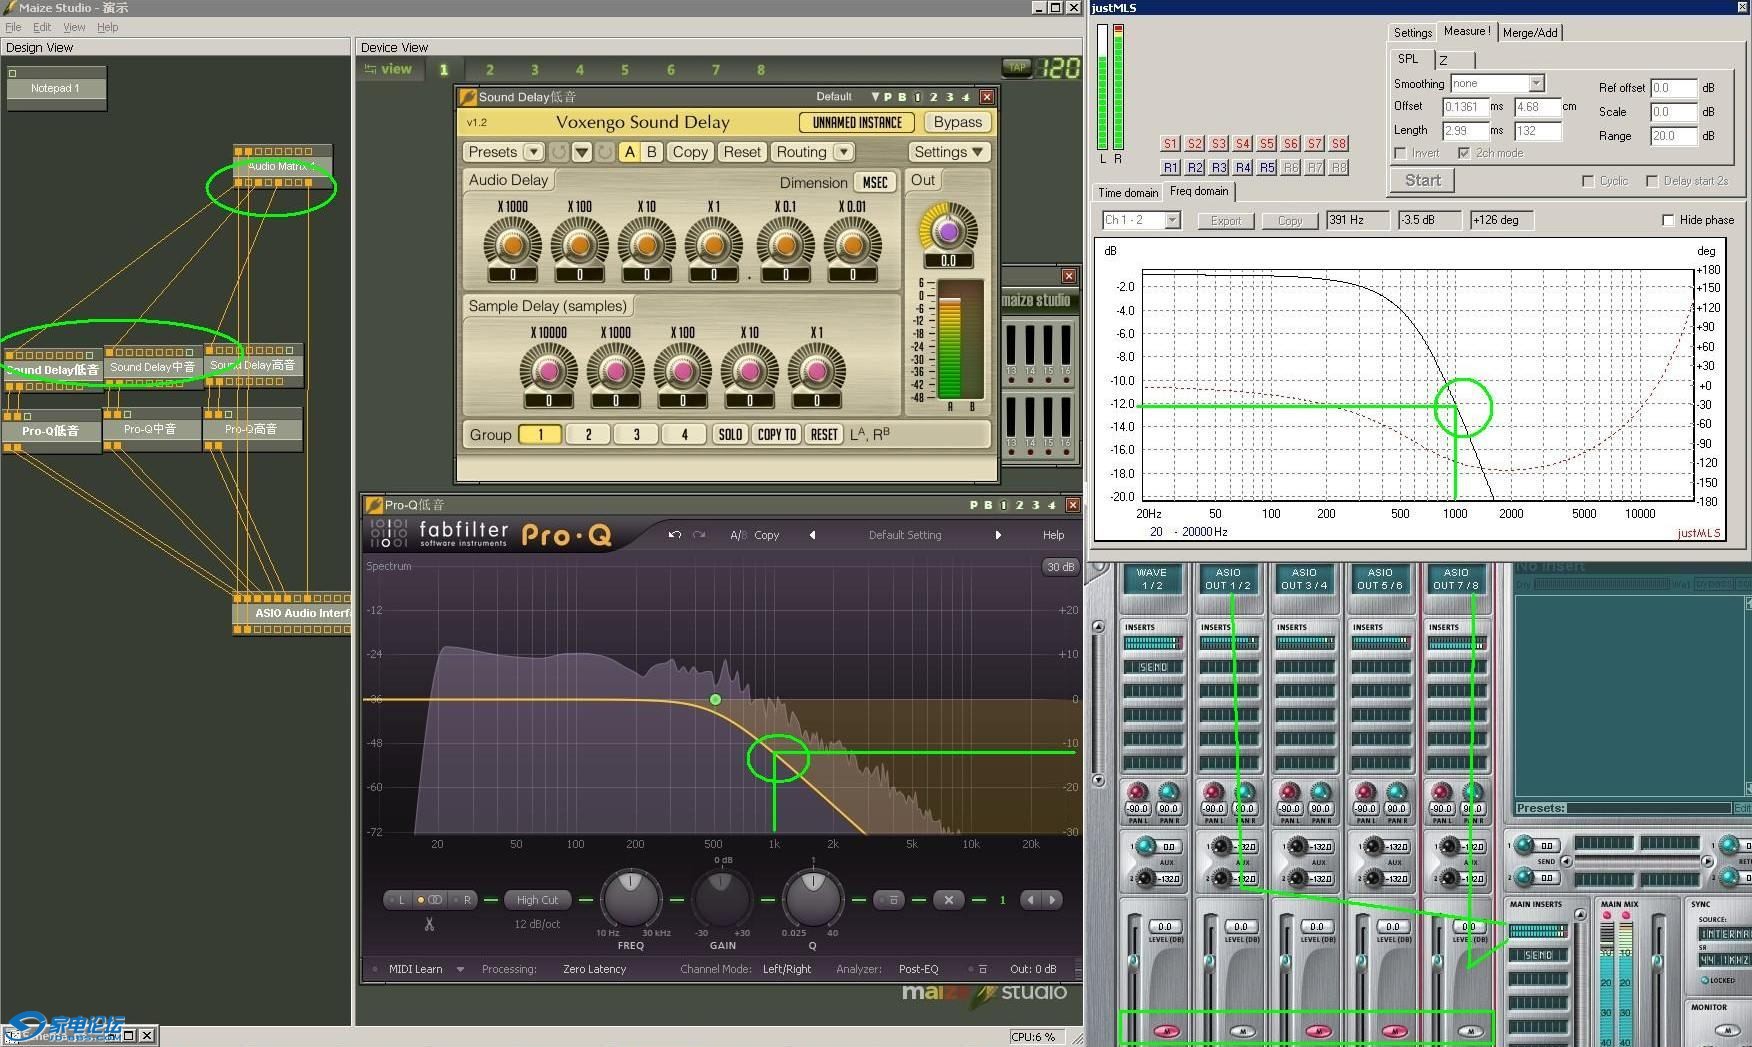Enable the Hide phase checkbox
1752x1047 pixels.
(1668, 220)
